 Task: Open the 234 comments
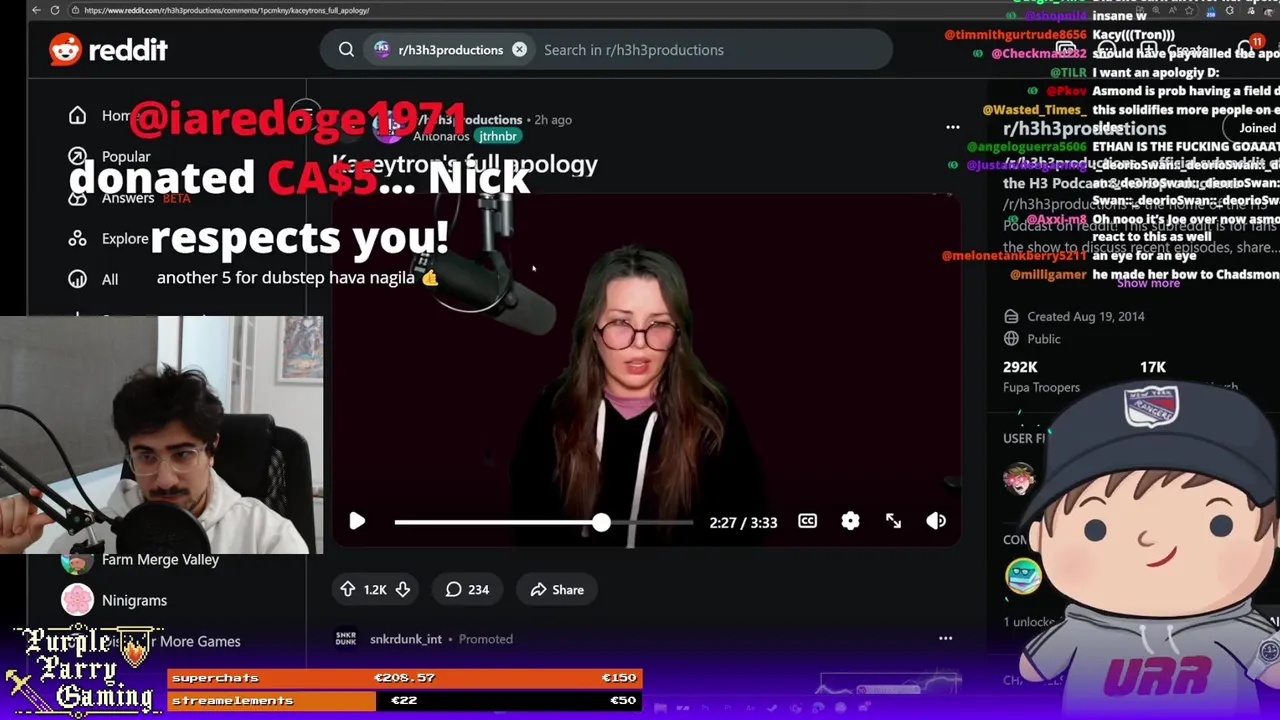(x=467, y=589)
